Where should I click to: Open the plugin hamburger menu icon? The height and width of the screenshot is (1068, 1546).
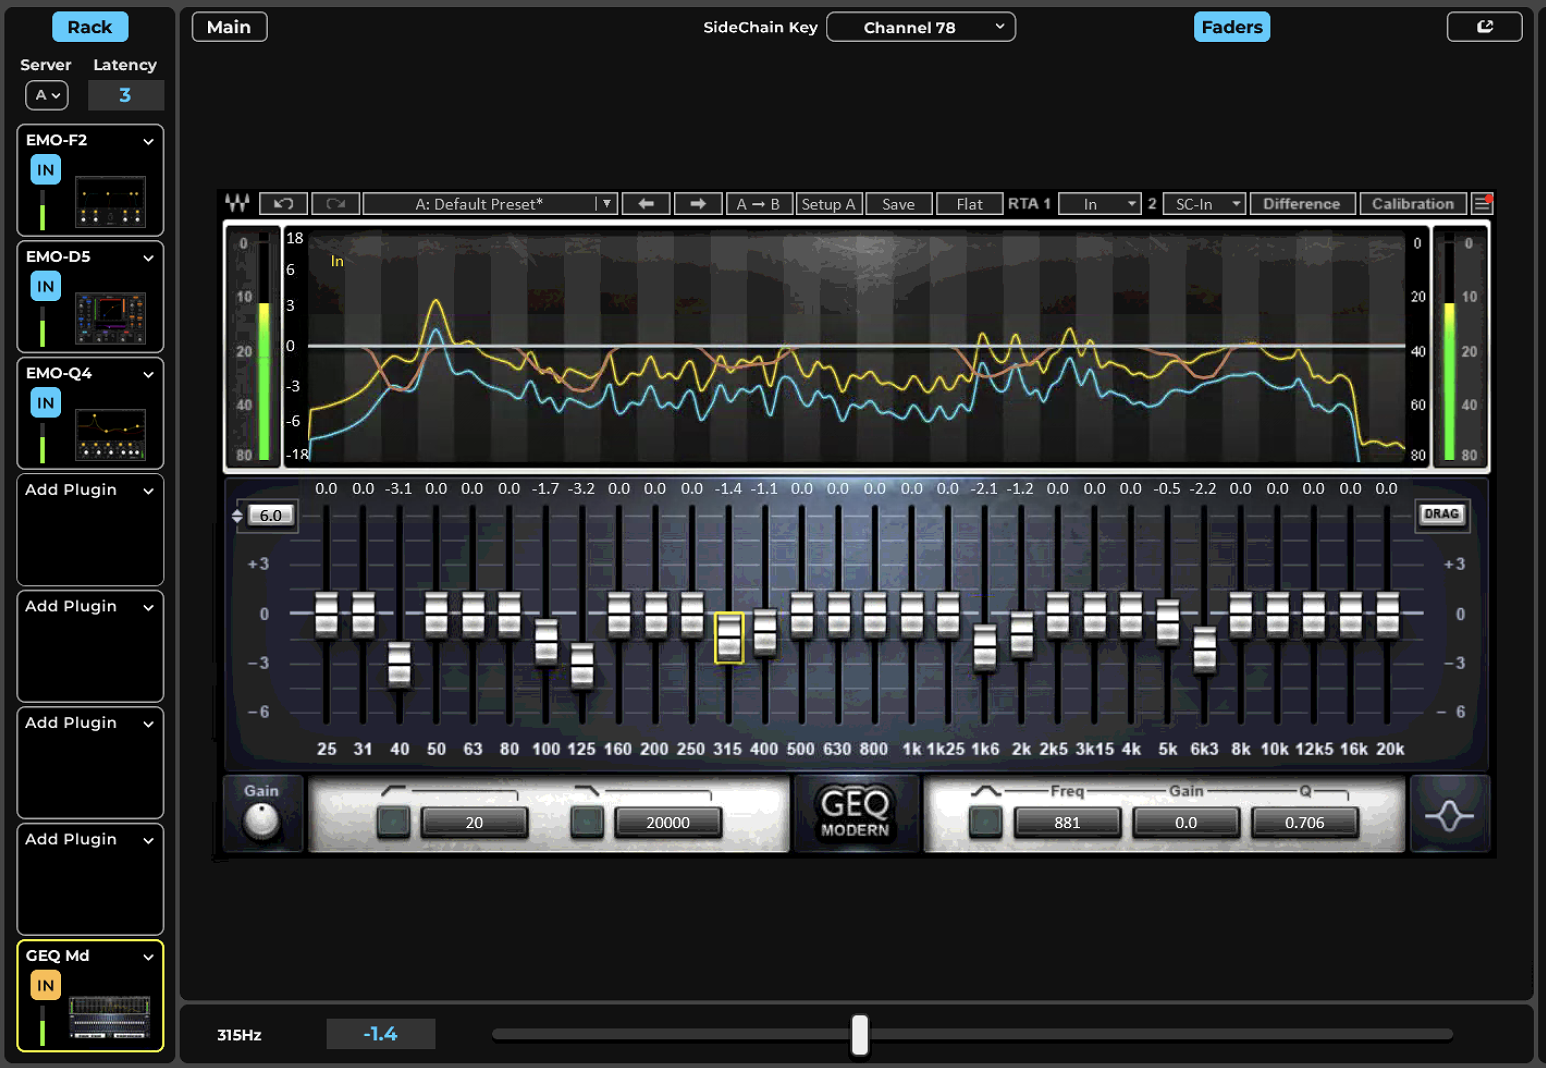click(x=1482, y=204)
